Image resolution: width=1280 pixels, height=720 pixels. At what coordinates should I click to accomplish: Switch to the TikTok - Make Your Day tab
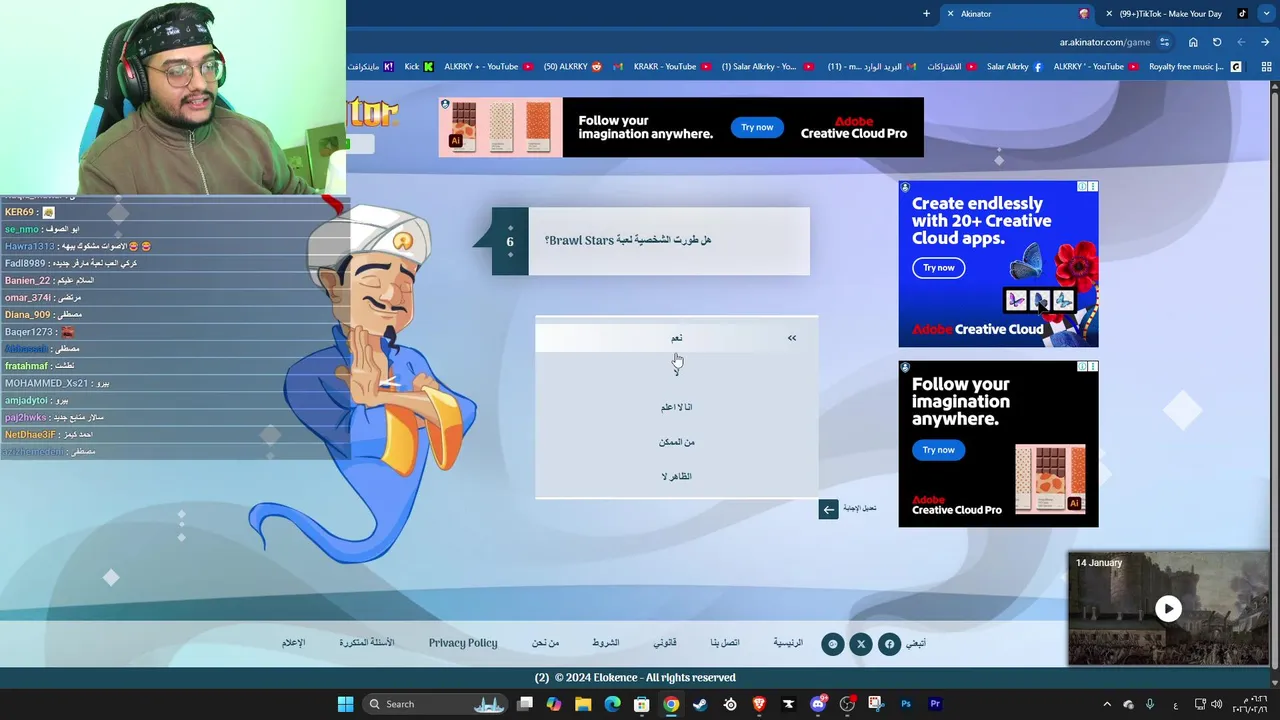point(1178,14)
